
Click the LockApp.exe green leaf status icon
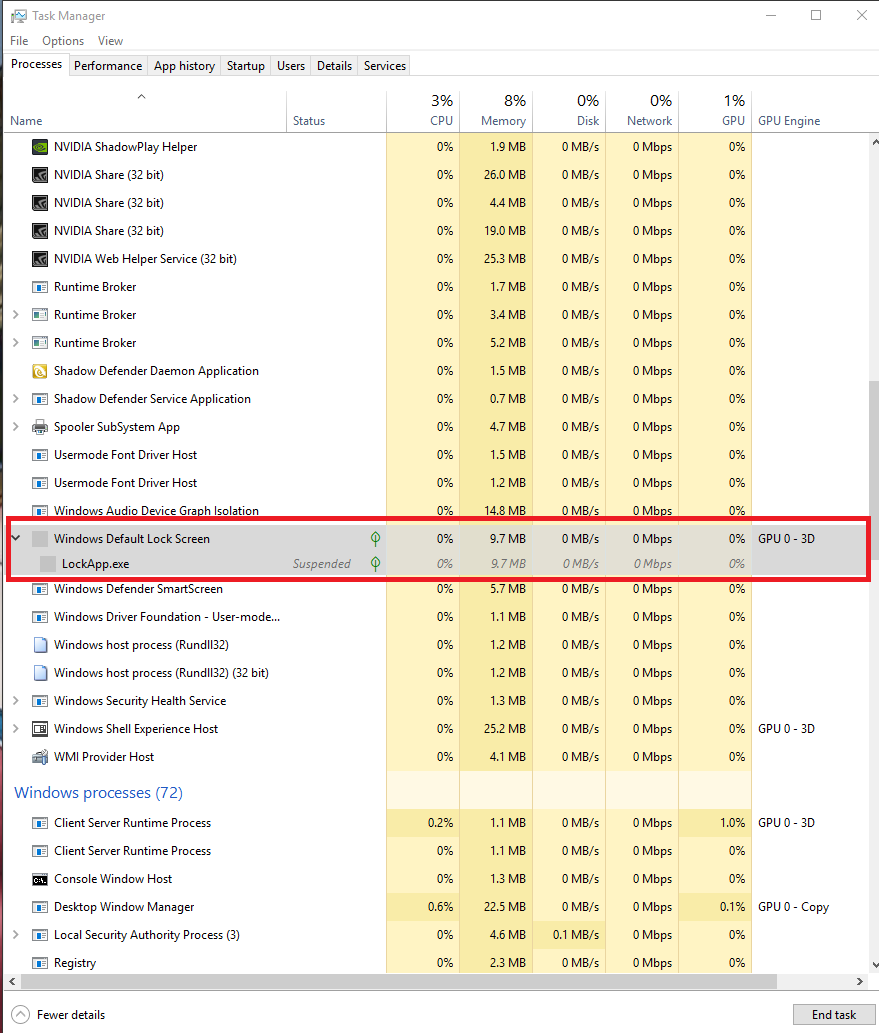pyautogui.click(x=375, y=564)
